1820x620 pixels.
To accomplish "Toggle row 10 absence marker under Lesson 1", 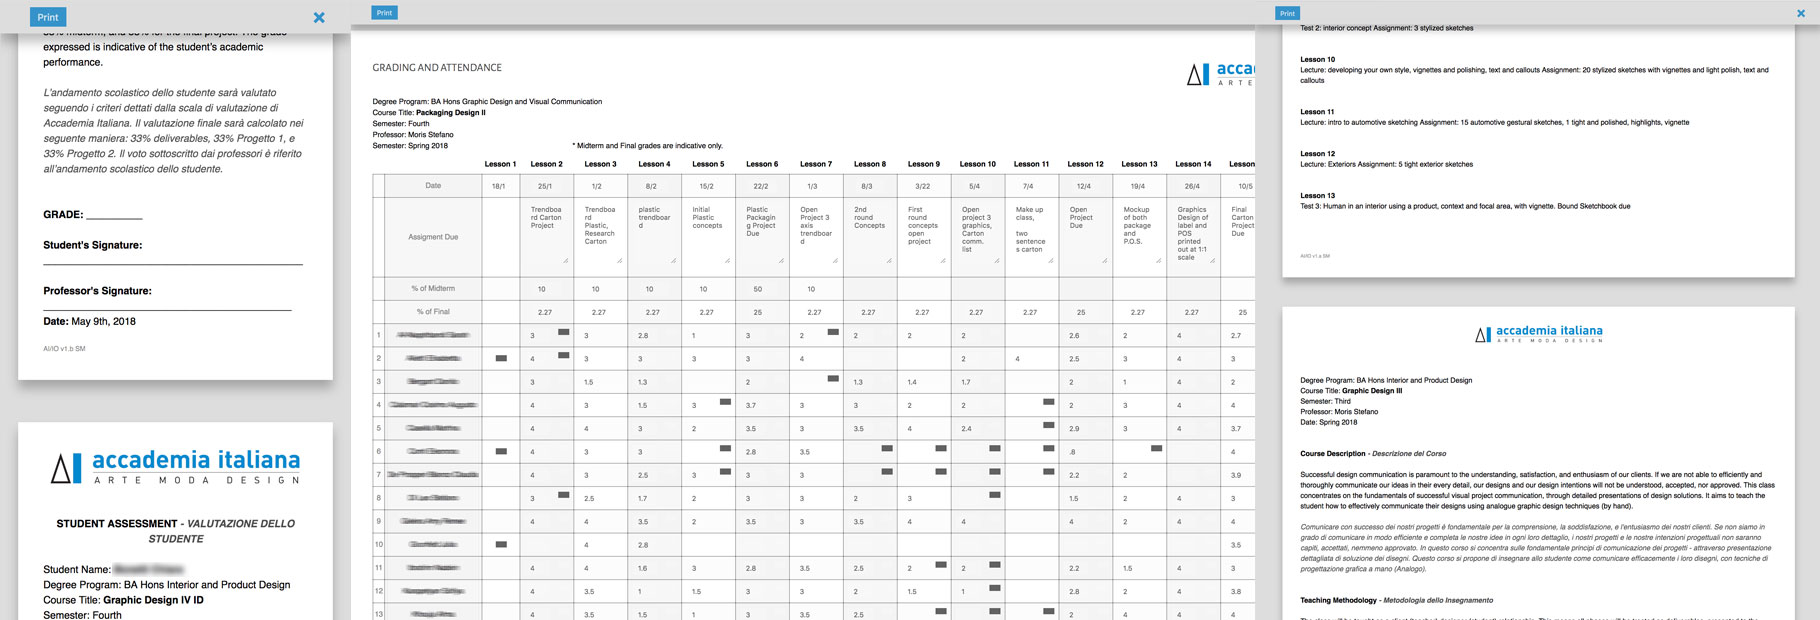I will [x=501, y=544].
